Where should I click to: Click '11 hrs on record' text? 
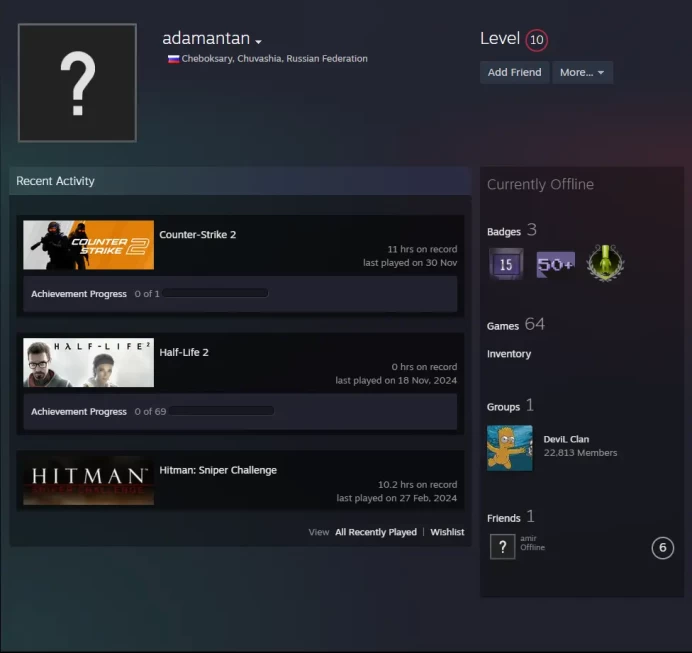click(x=422, y=249)
